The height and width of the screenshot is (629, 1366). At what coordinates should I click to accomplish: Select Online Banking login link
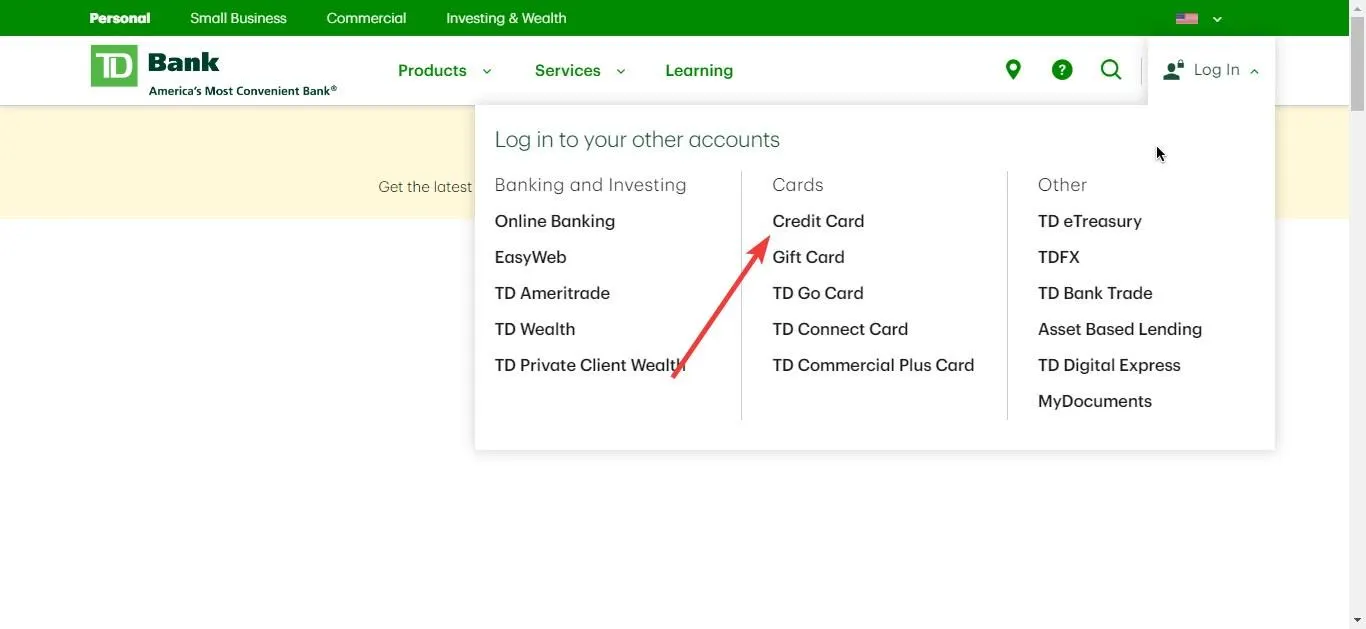tap(555, 221)
